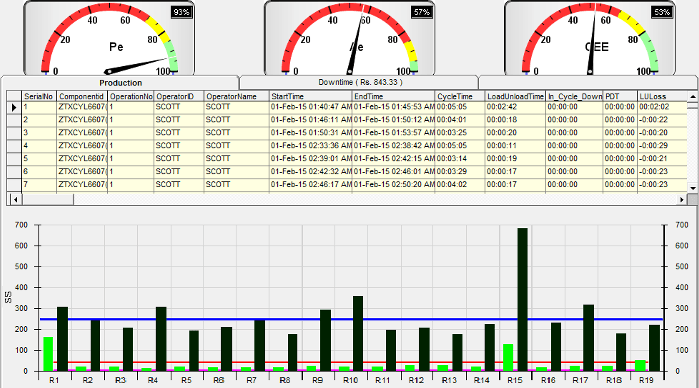This screenshot has width=699, height=388.
Task: Click the LoadUnloadTime column header
Action: tap(515, 96)
